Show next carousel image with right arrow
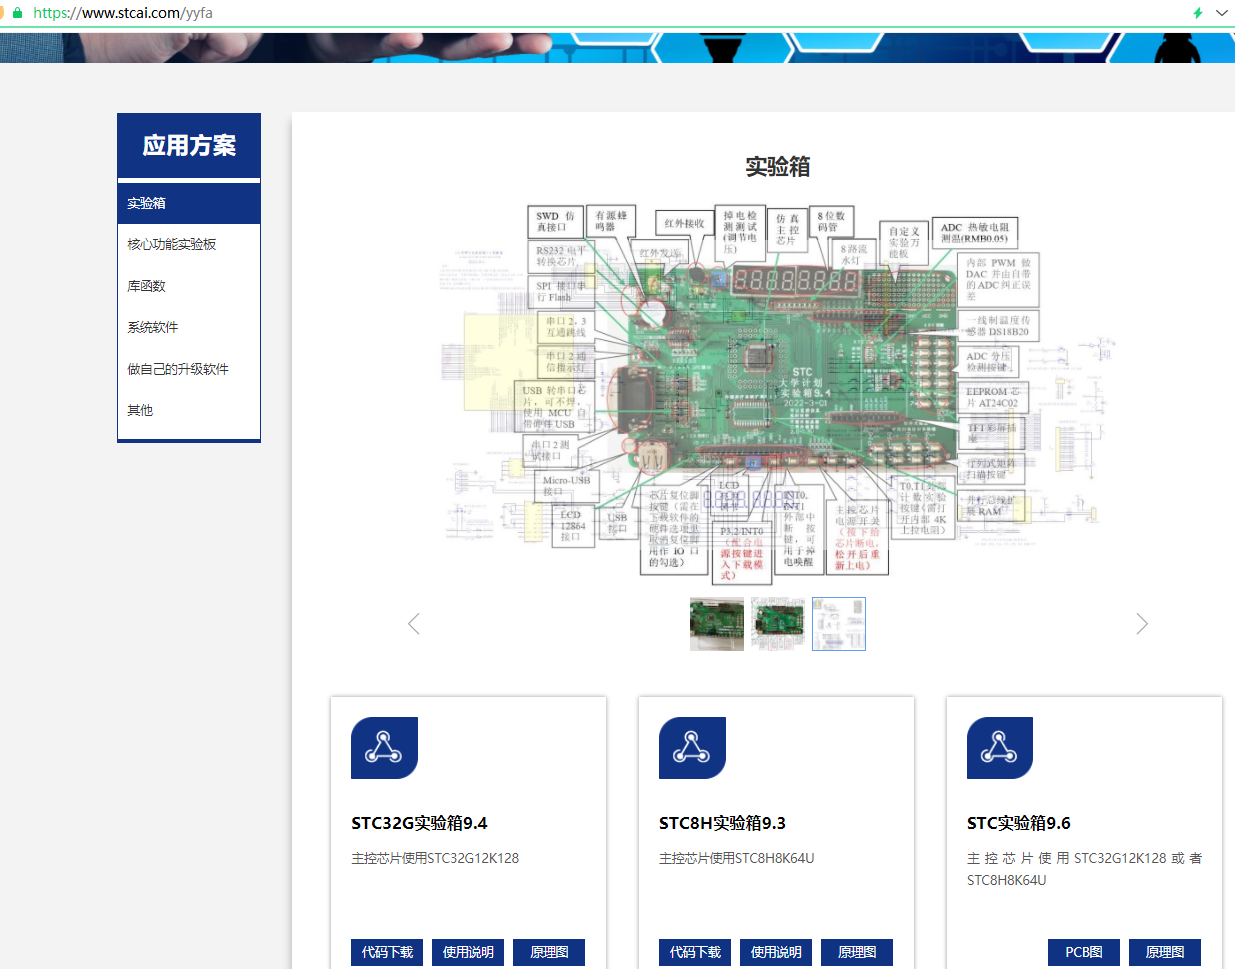 [x=1142, y=624]
